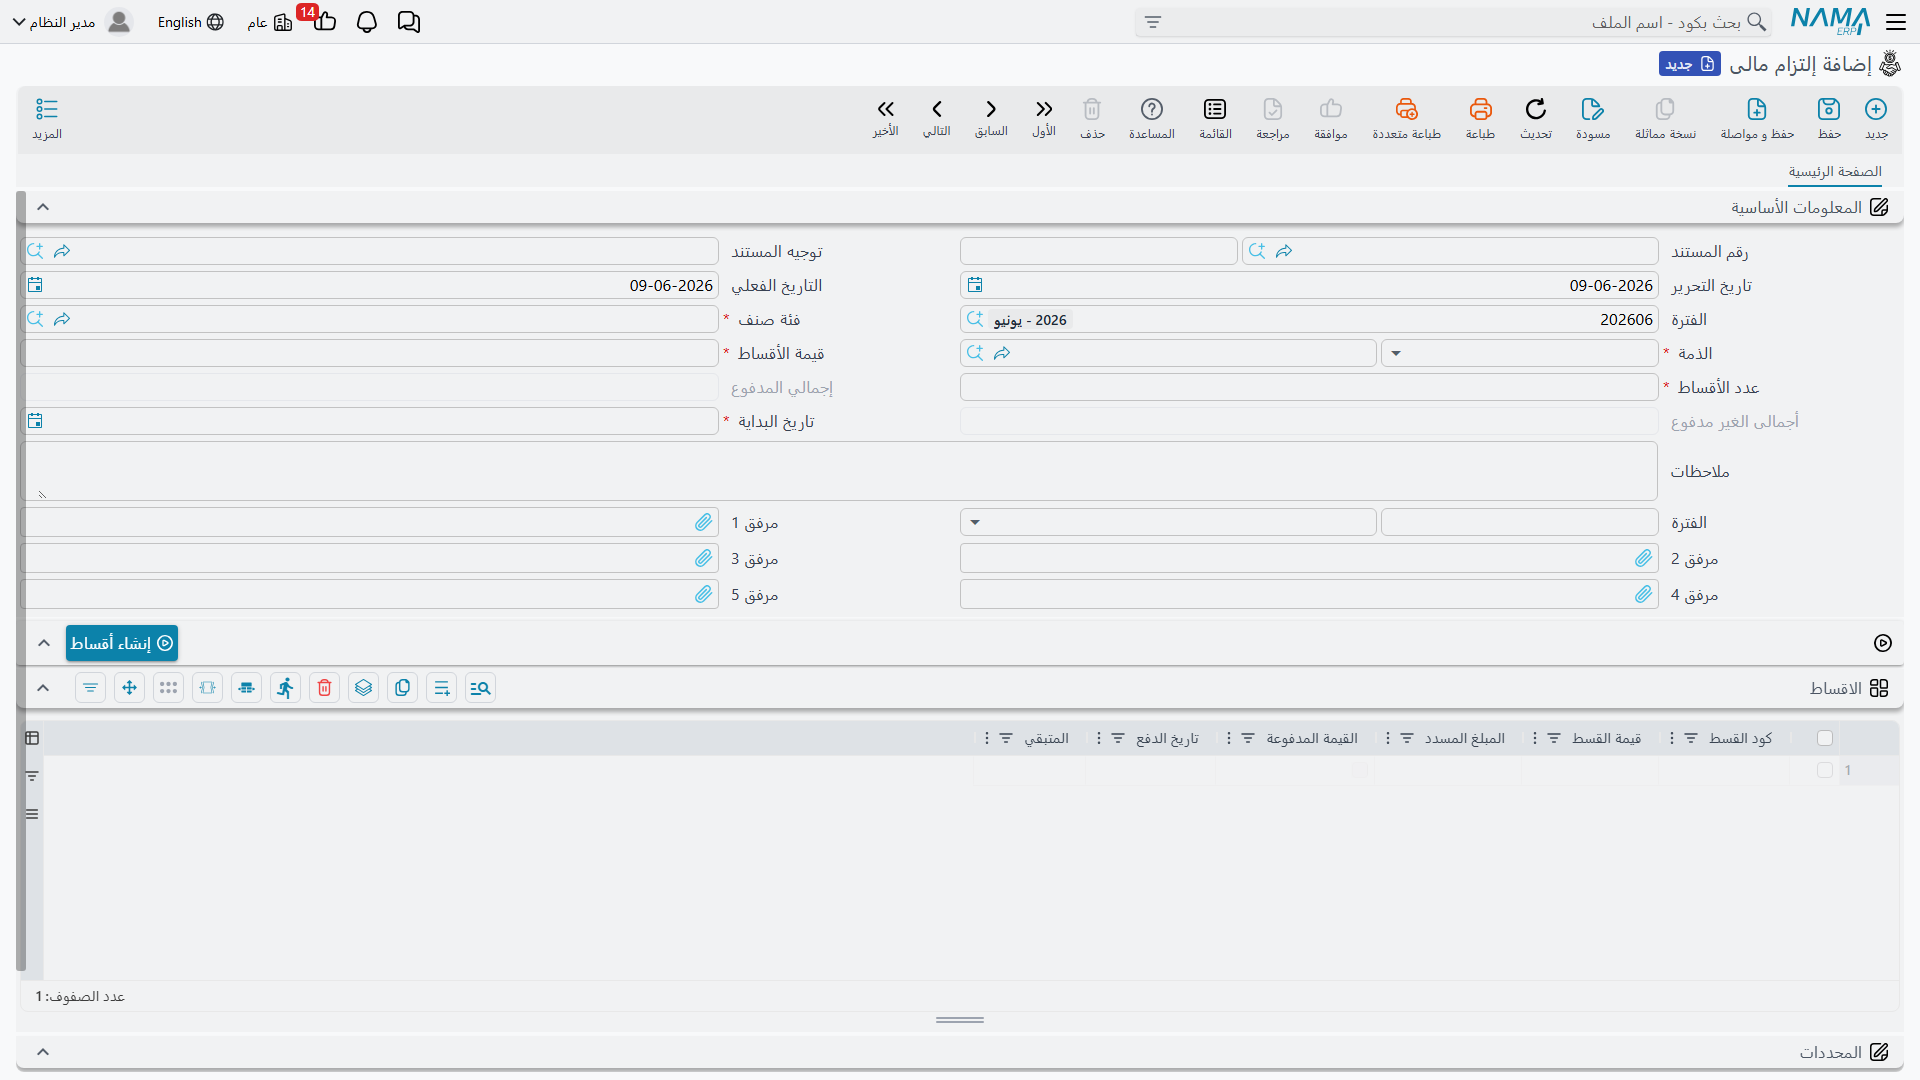Open filter for المتبقي column
Screen dimensions: 1920x1080
click(x=1007, y=738)
